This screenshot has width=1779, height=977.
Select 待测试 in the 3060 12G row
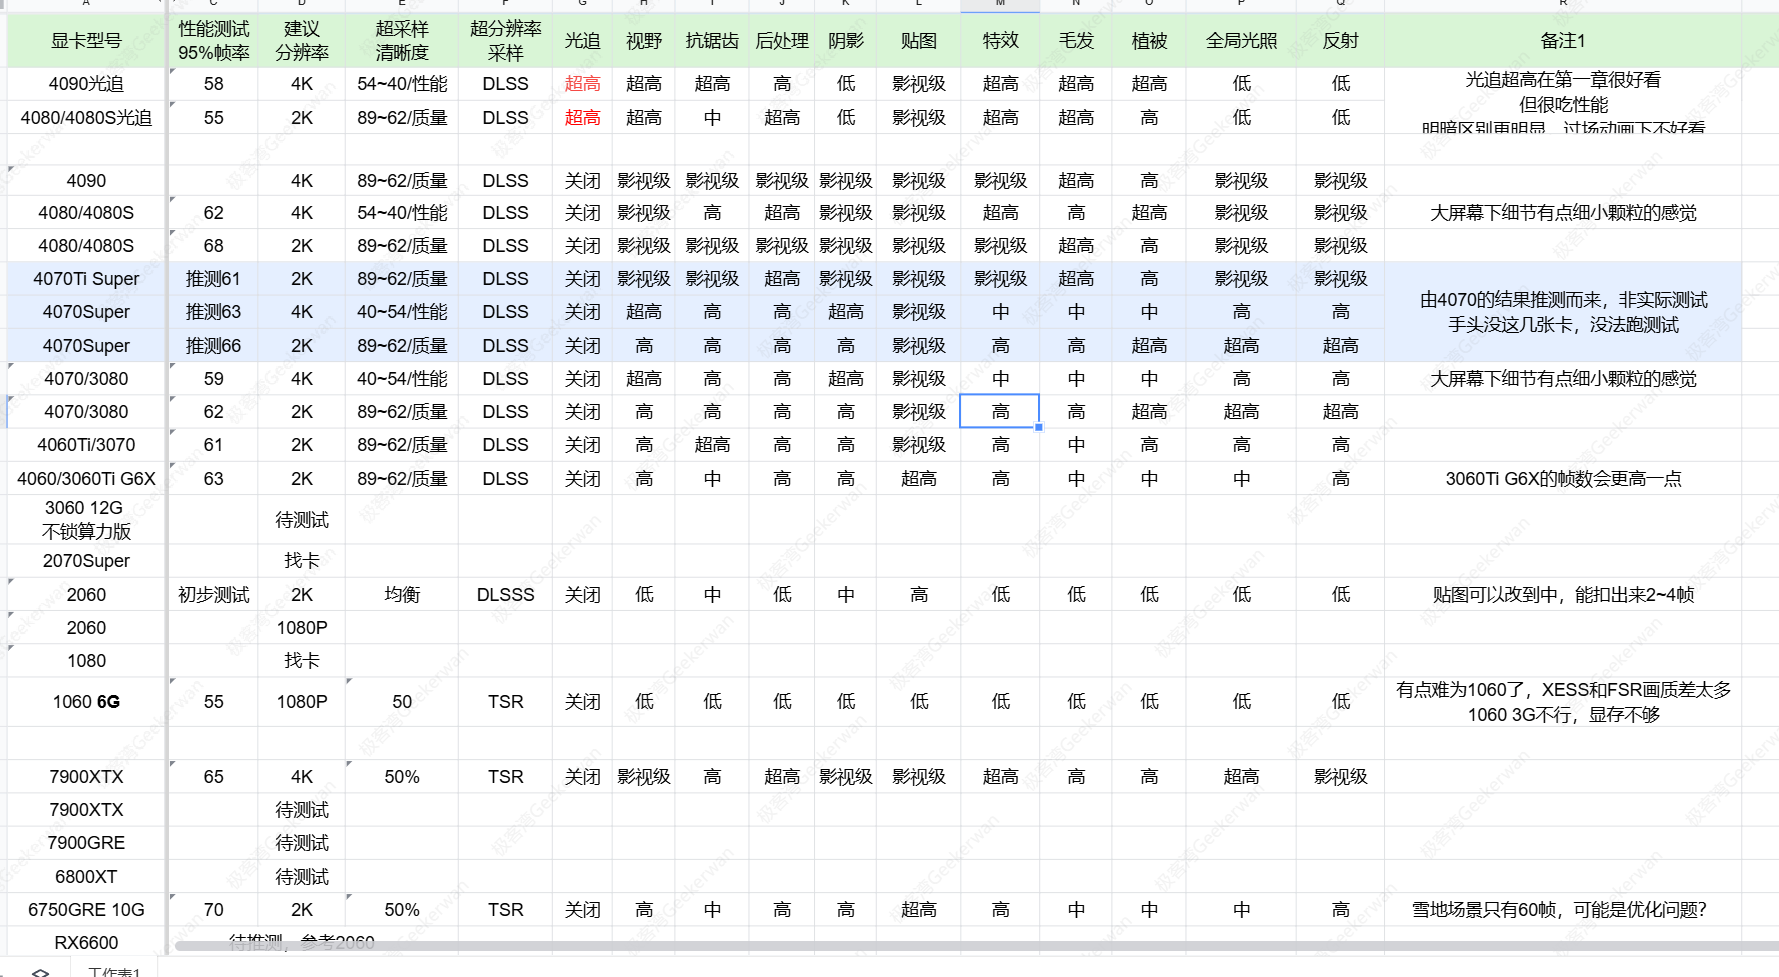coord(301,520)
